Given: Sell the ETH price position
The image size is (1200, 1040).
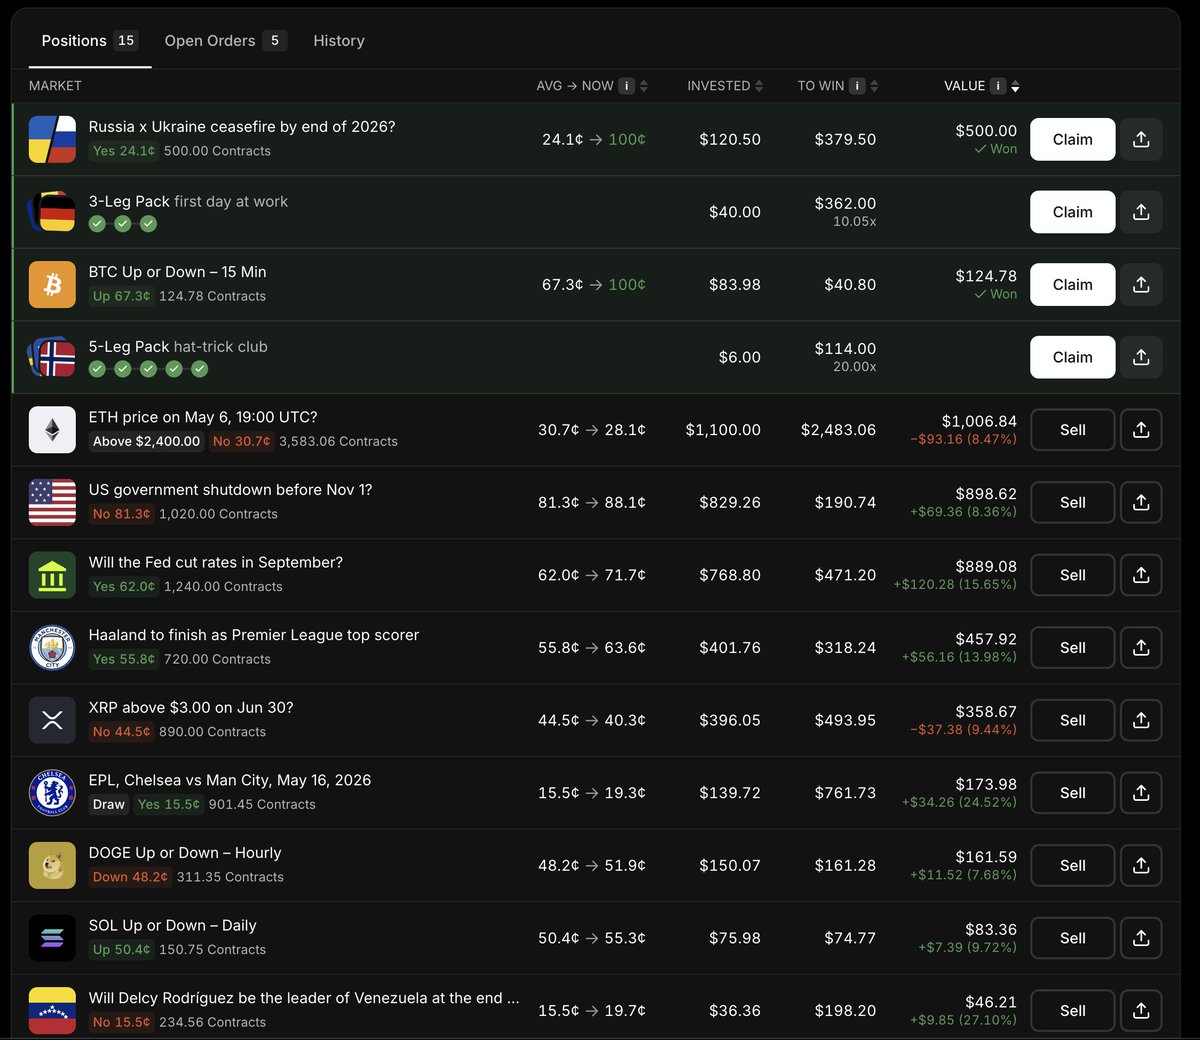Looking at the screenshot, I should (1072, 430).
